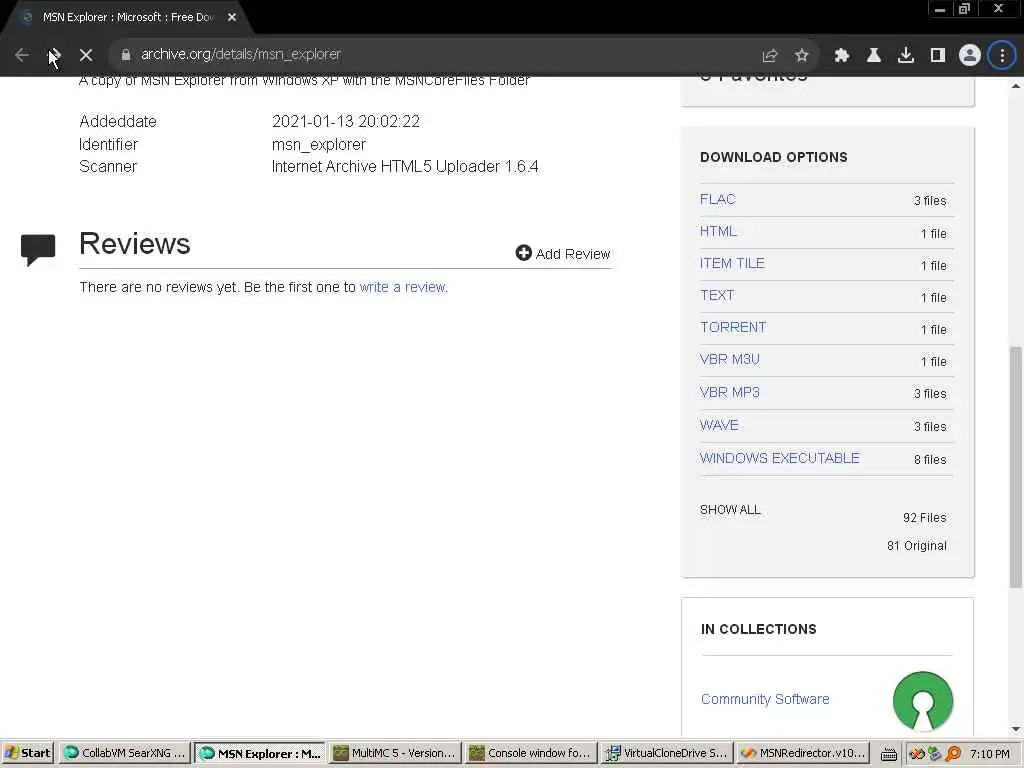Open VBR M3U download option
Screen dimensions: 1024x768
[x=729, y=359]
